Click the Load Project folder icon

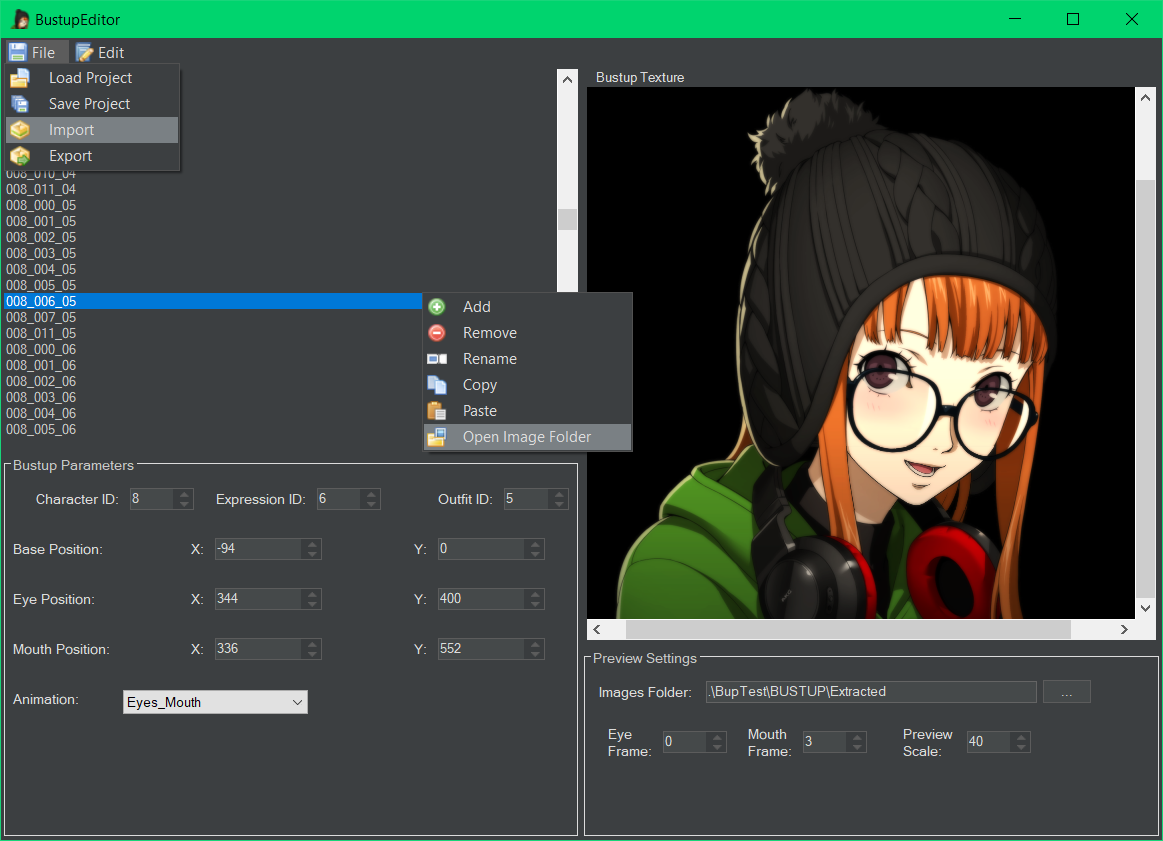tap(20, 78)
